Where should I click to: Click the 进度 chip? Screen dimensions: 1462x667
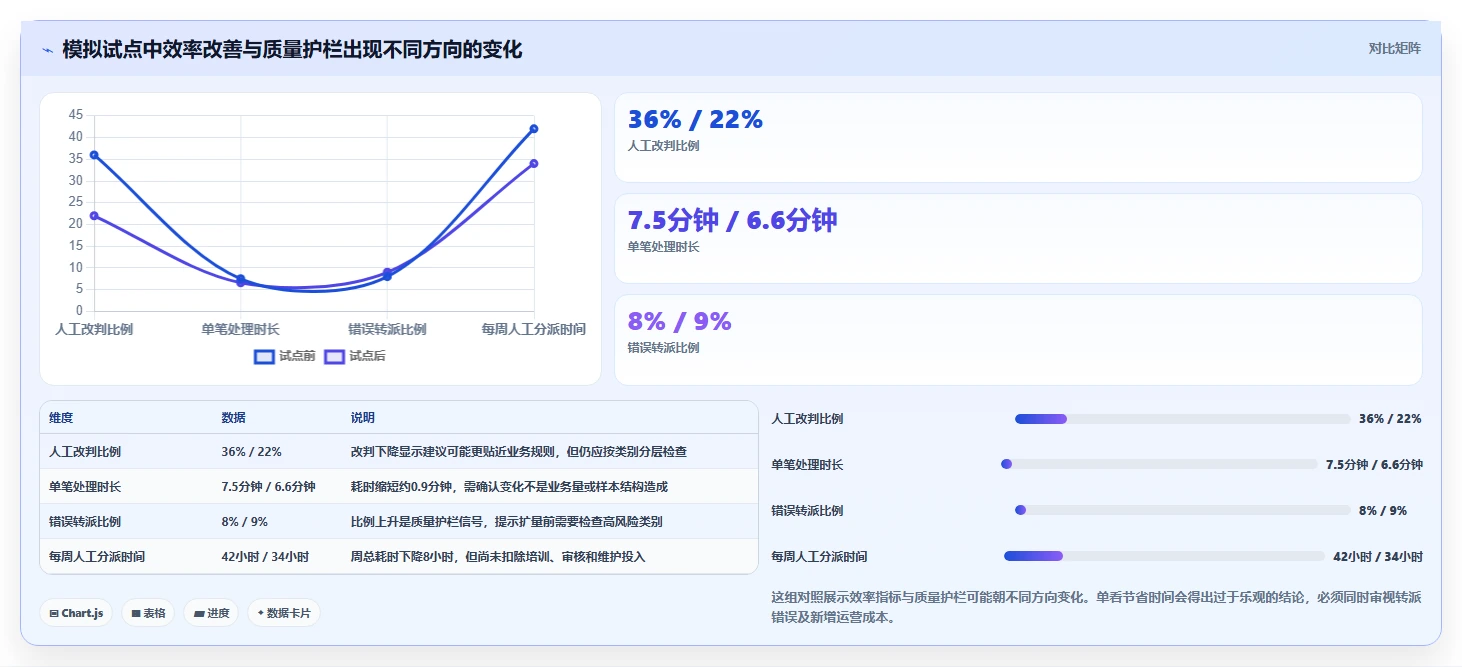pos(211,613)
